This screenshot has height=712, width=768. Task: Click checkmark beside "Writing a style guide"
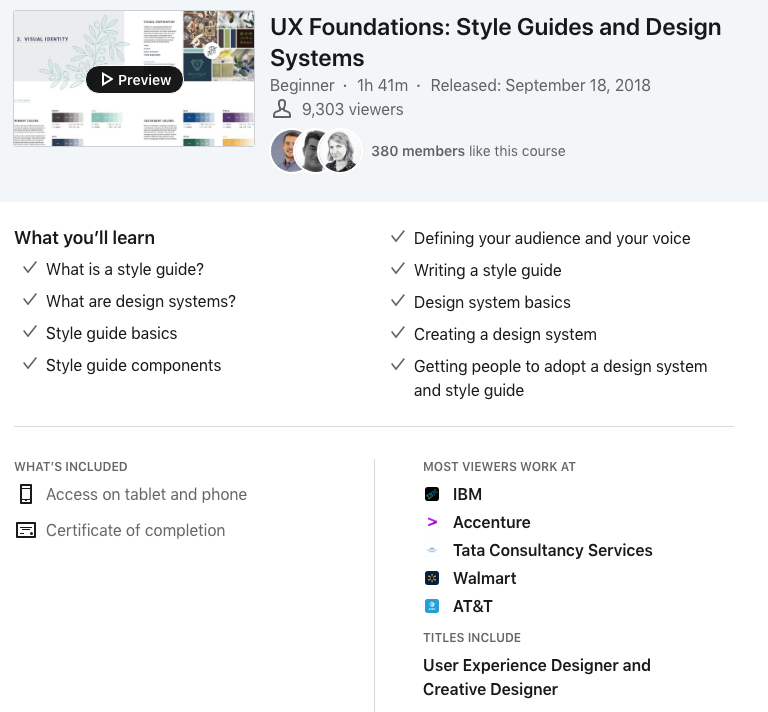[x=397, y=269]
